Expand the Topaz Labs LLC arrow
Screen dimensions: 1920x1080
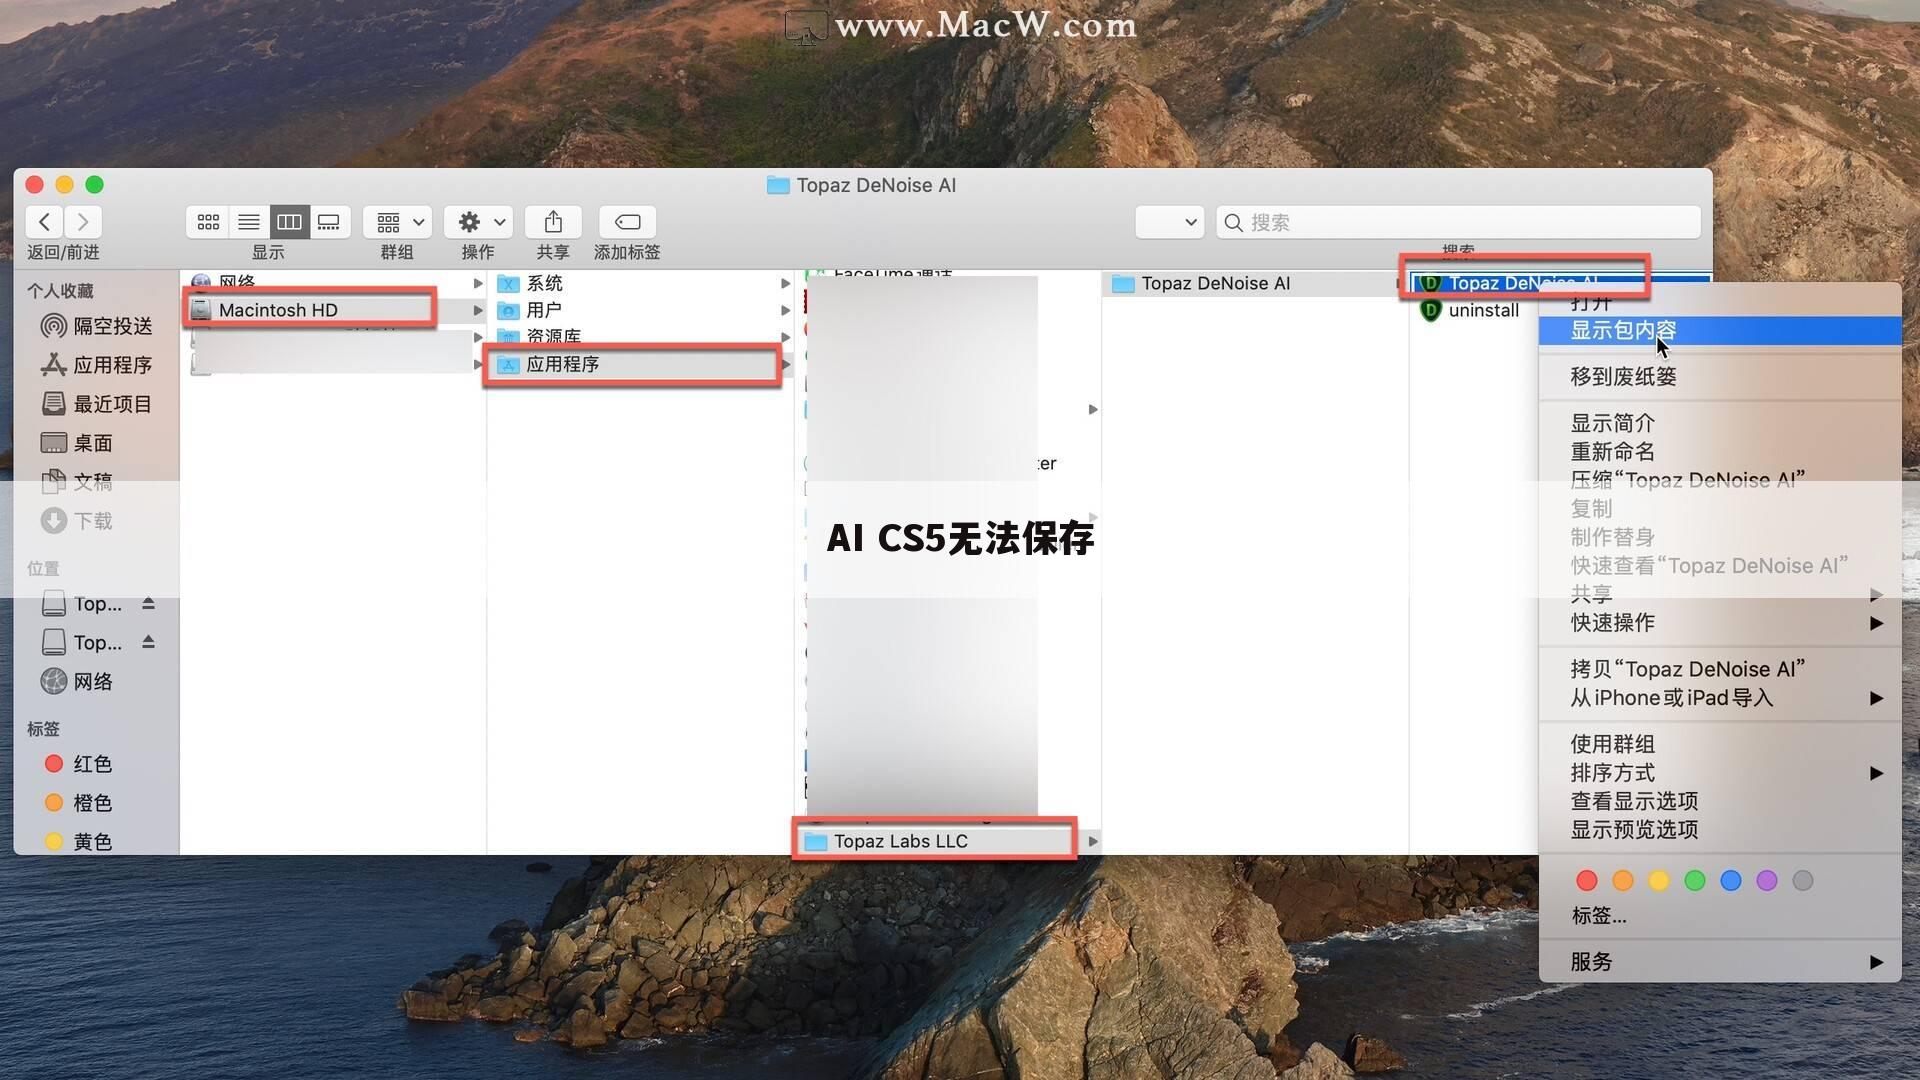[1093, 842]
